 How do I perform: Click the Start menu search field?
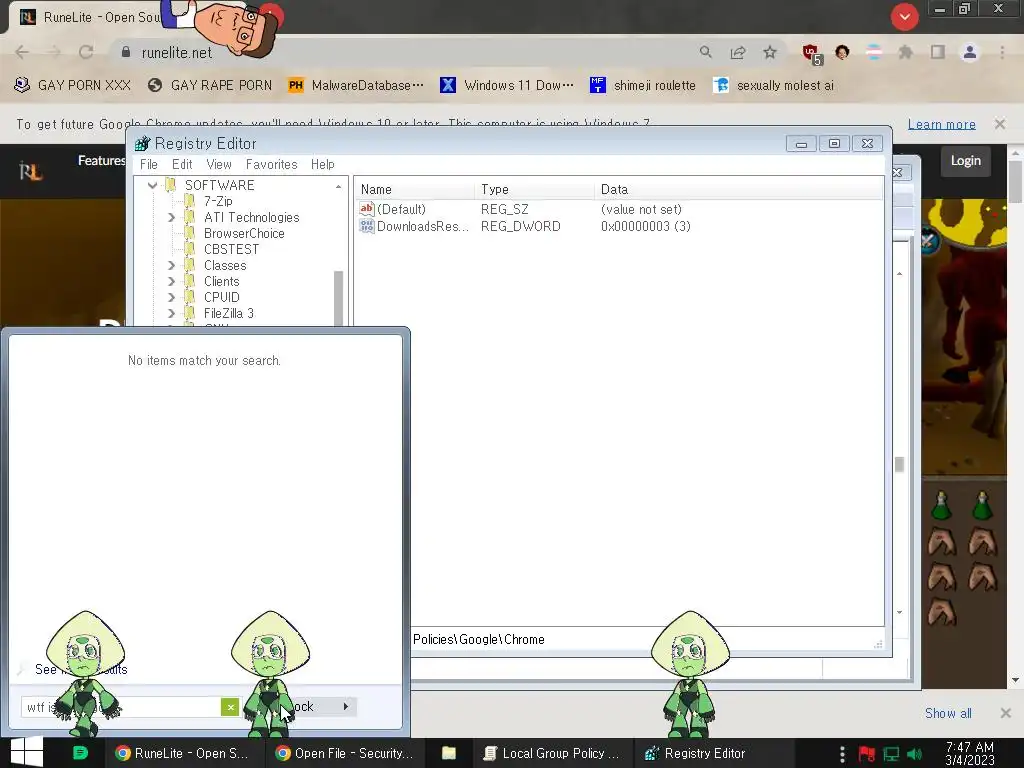pos(121,707)
